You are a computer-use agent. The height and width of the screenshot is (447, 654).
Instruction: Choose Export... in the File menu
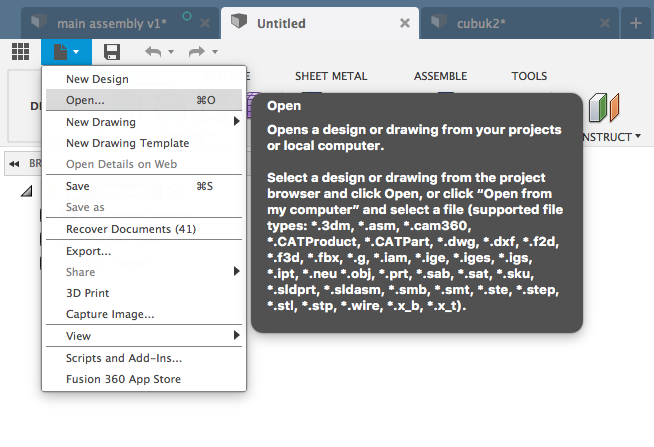tap(88, 251)
